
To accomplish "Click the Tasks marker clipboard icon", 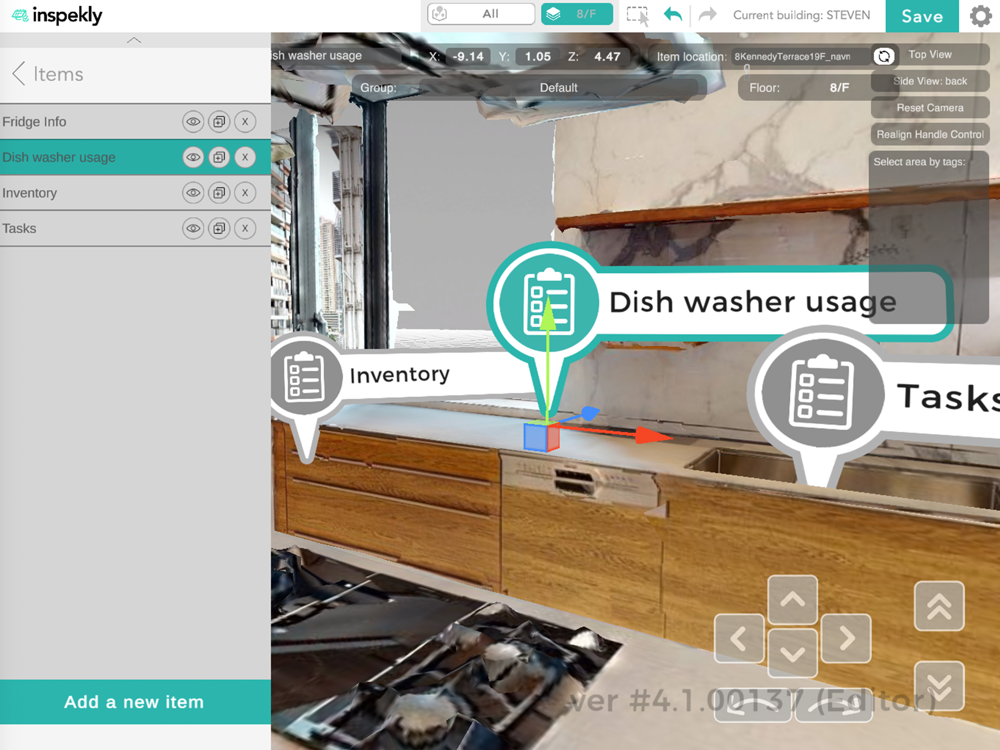I will click(823, 393).
